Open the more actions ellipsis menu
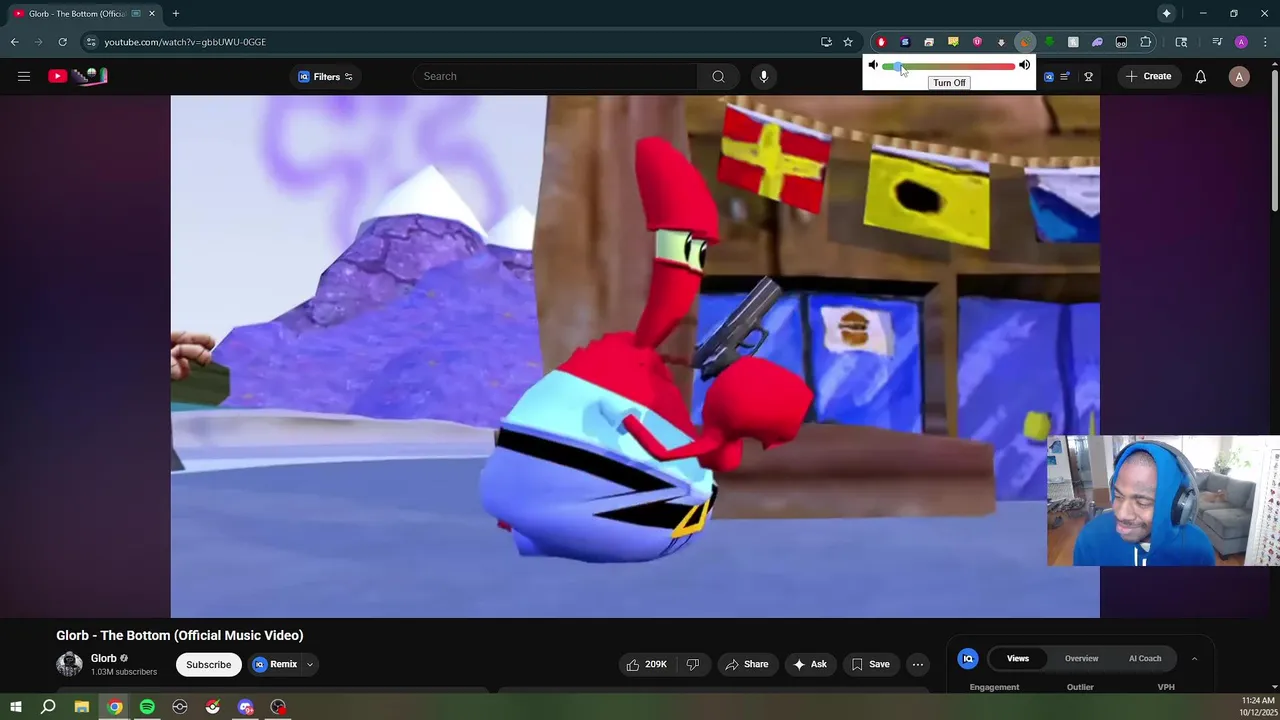The height and width of the screenshot is (720, 1280). tap(918, 664)
